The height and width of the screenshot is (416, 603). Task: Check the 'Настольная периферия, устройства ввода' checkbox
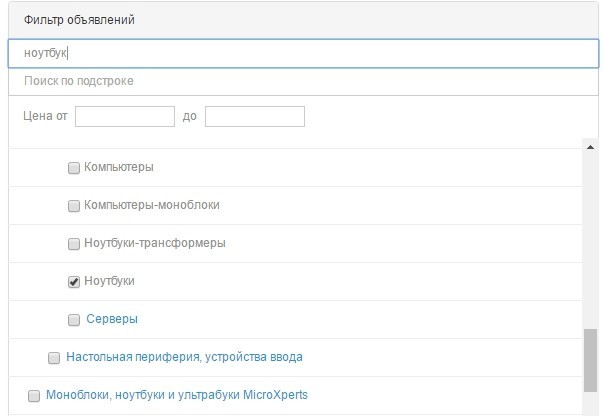click(54, 358)
